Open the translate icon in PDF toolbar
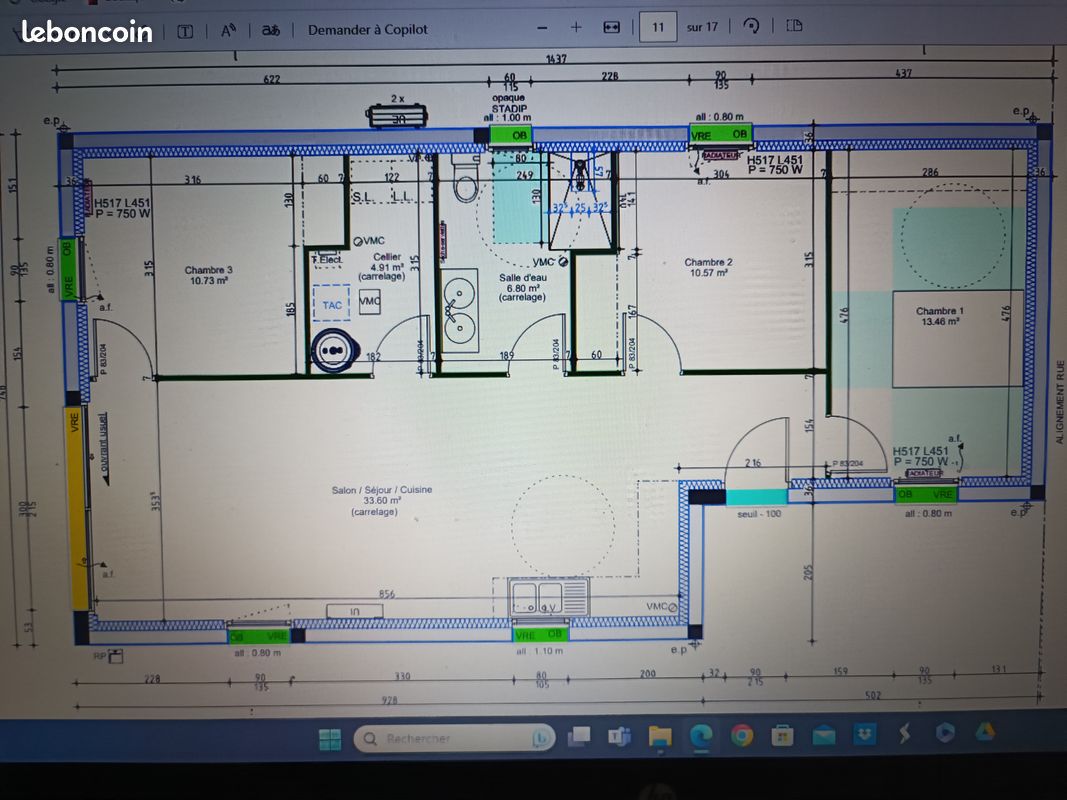Screen dimensions: 1067x800 click(271, 31)
